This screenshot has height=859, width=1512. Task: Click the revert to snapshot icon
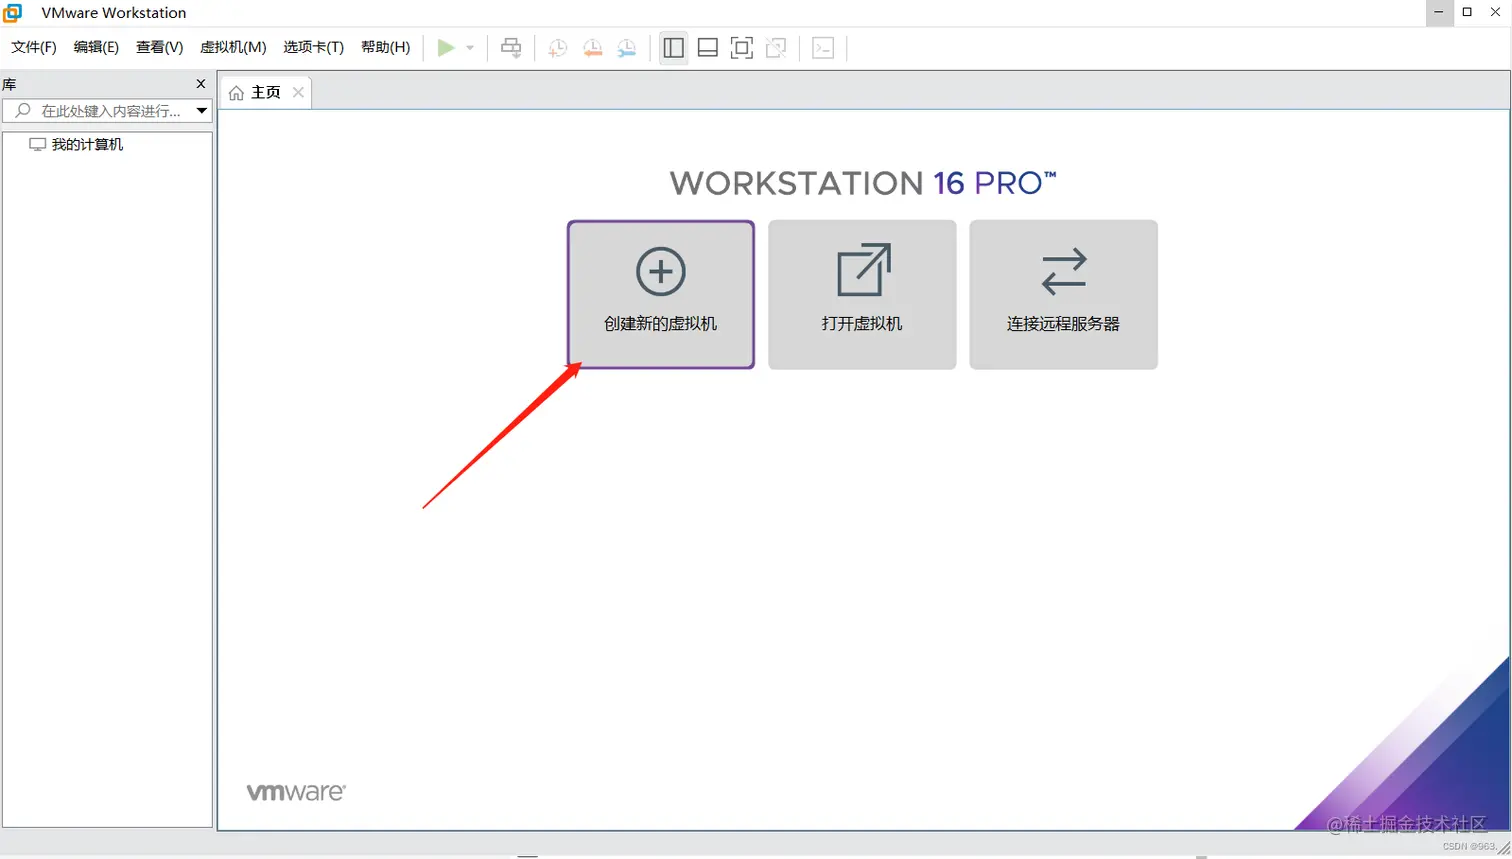pos(593,48)
